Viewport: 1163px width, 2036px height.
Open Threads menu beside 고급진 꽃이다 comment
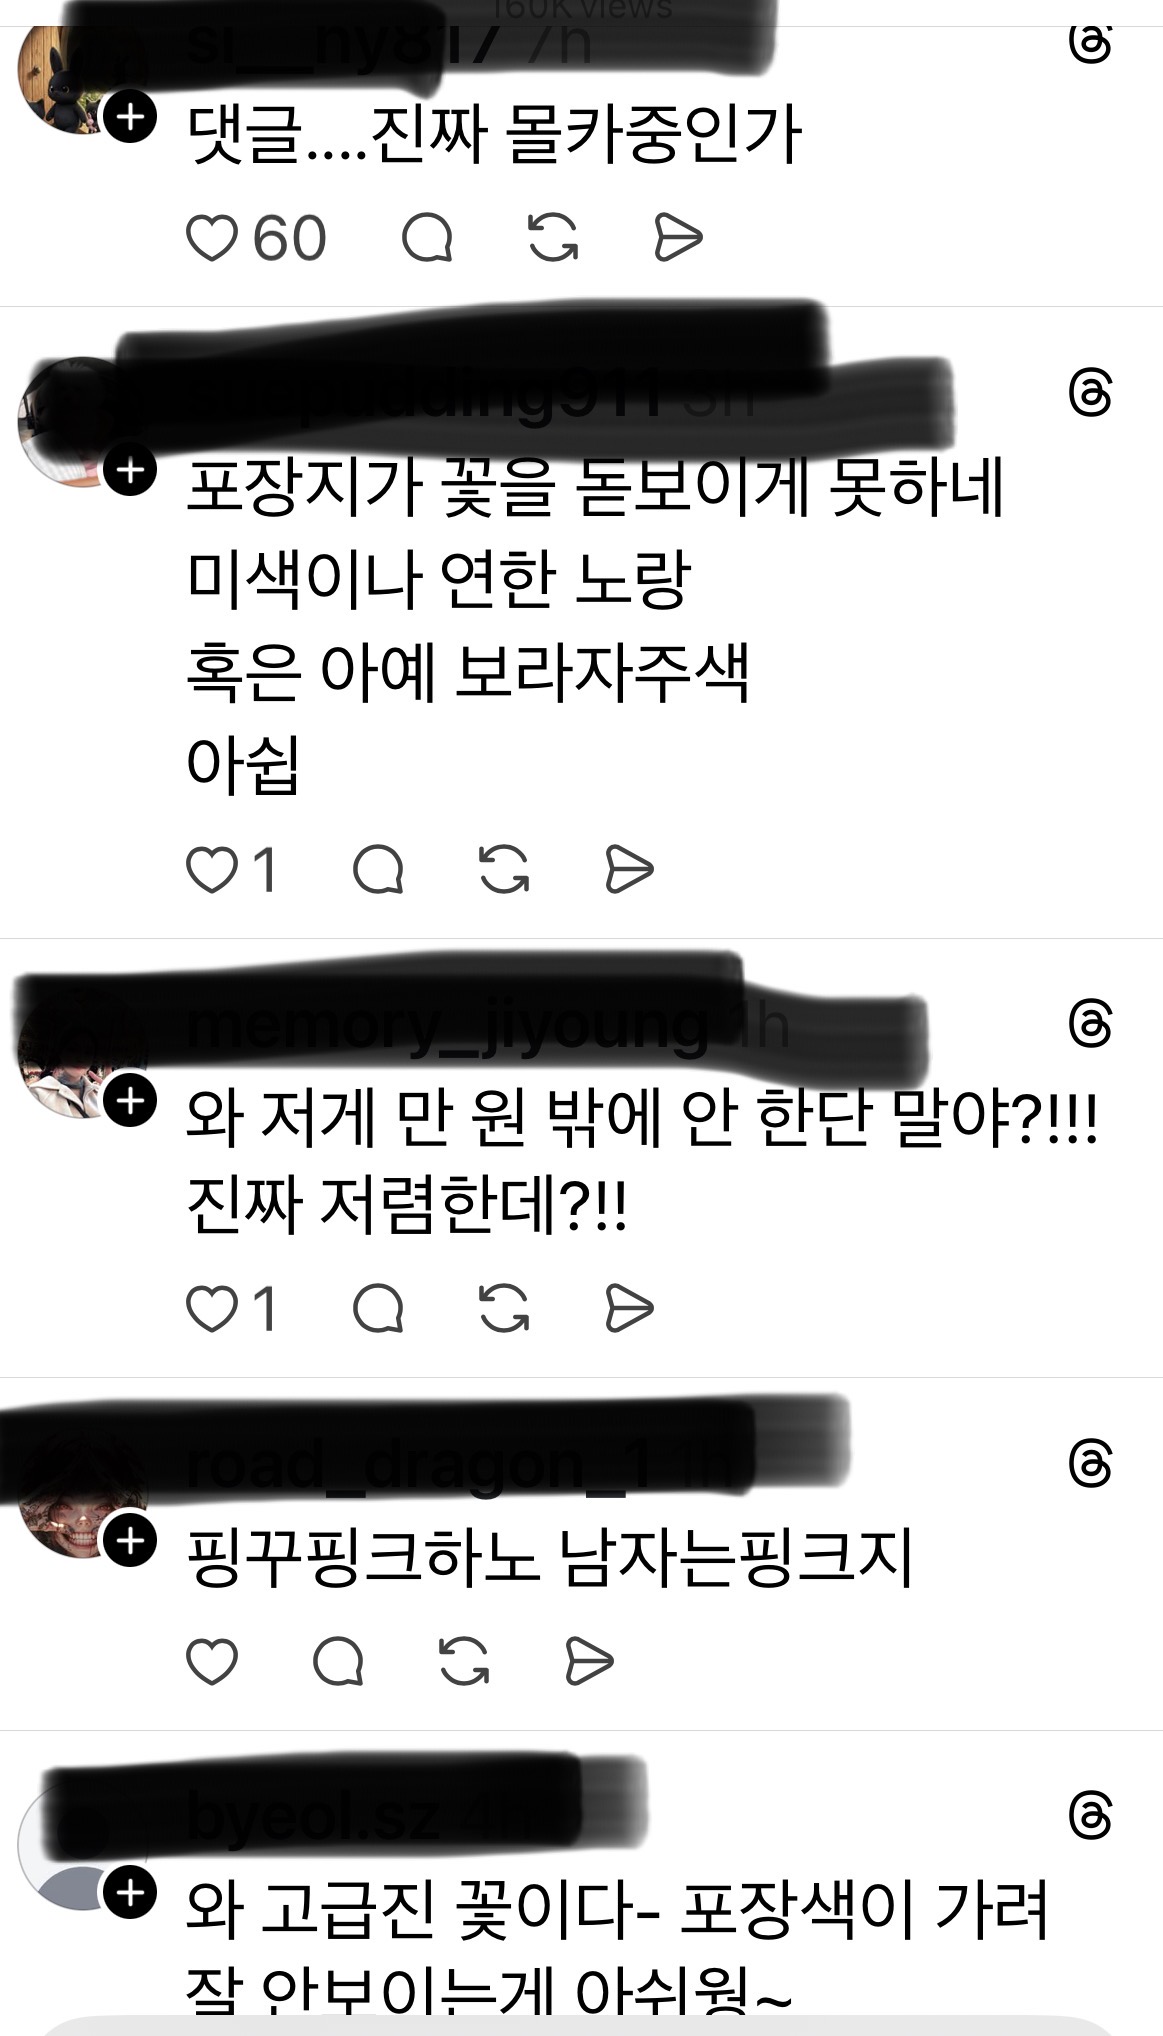point(1090,1815)
